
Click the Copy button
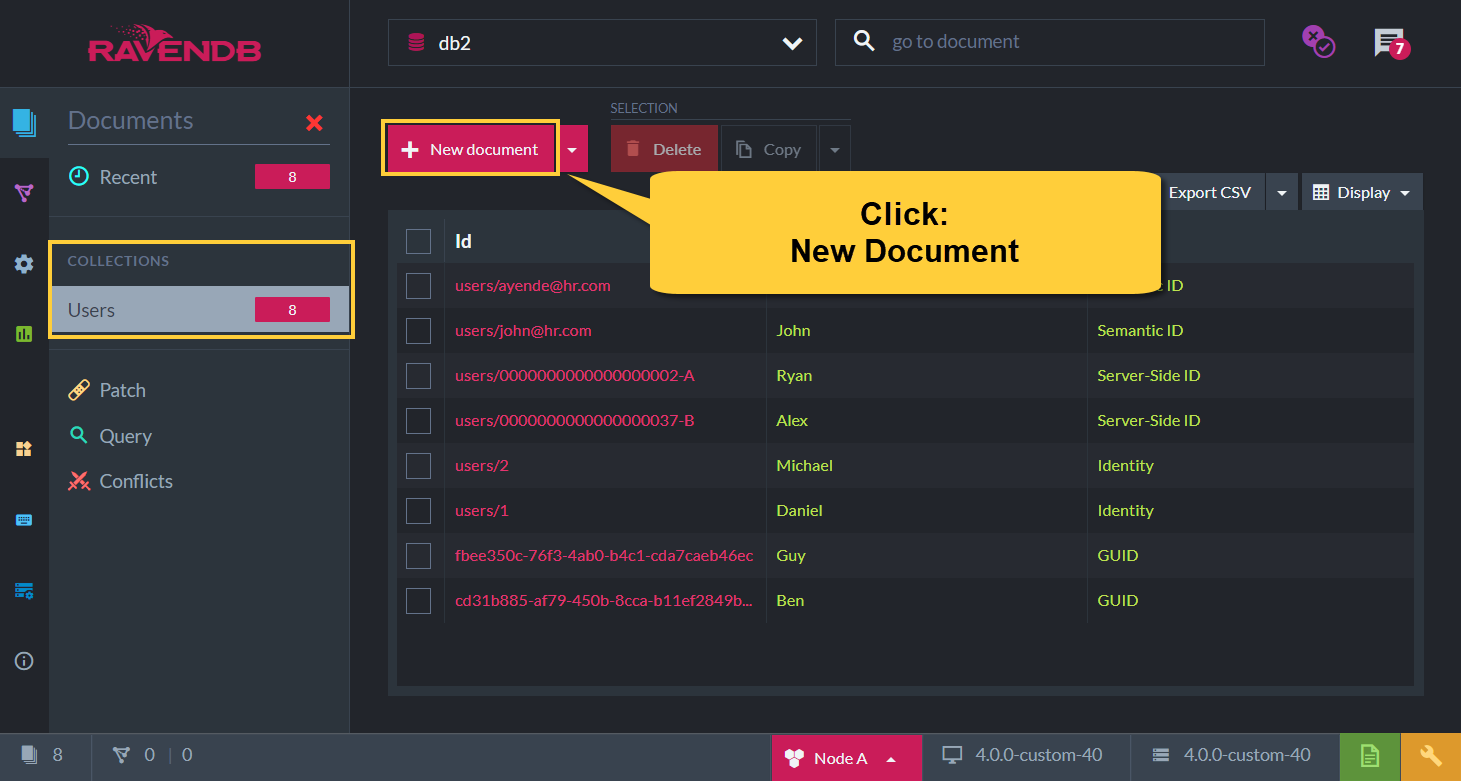pos(768,149)
